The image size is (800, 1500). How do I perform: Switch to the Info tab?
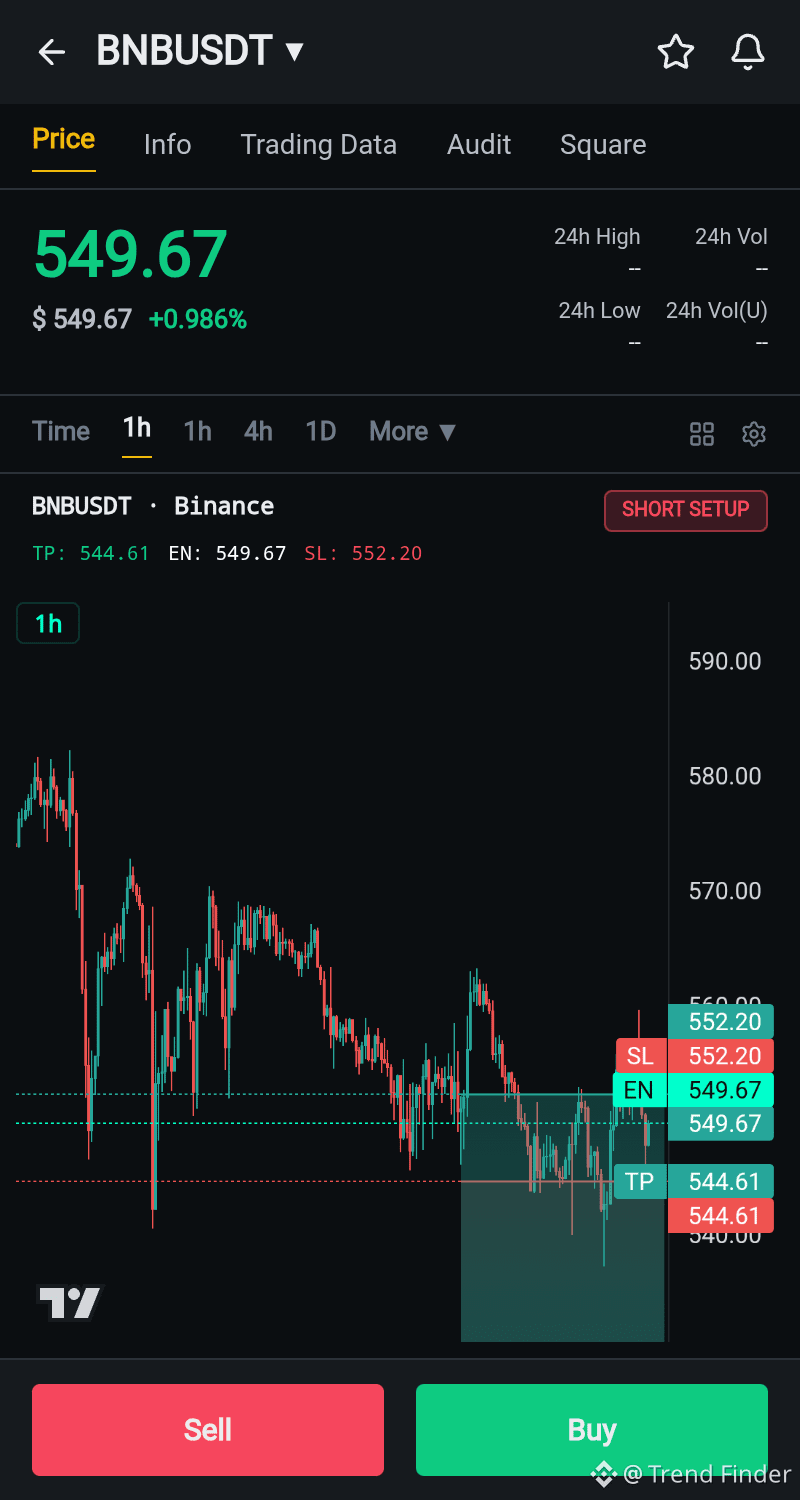pos(167,145)
